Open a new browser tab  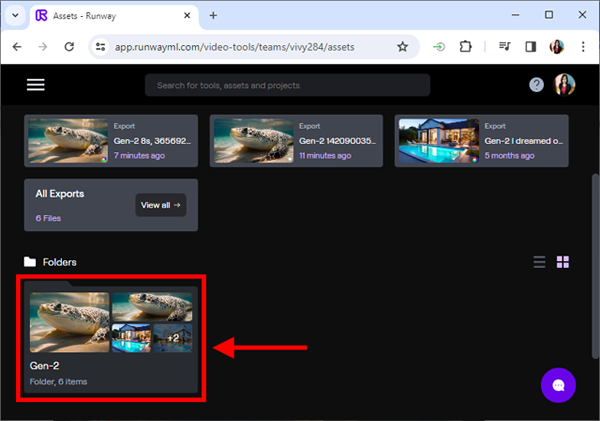[213, 15]
